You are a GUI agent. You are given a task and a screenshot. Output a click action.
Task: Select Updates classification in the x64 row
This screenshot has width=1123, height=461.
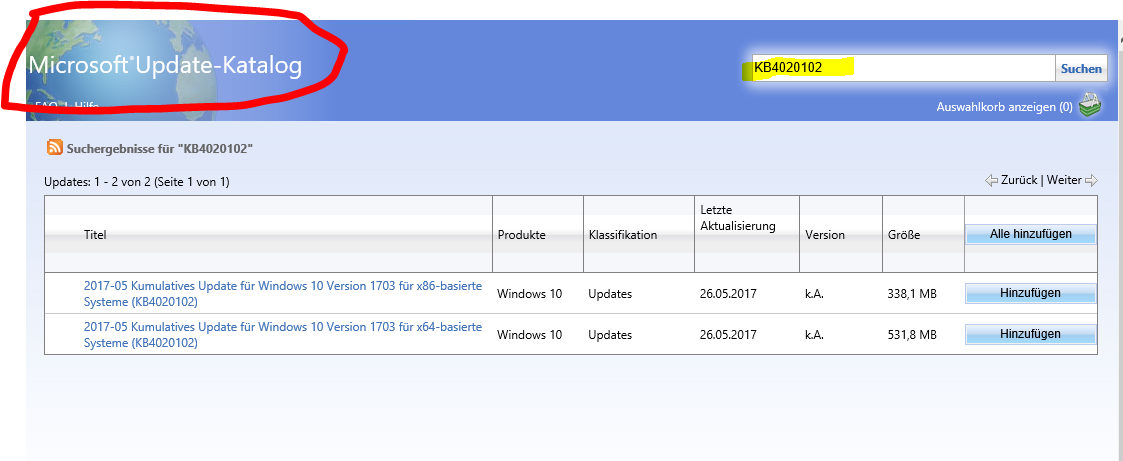(610, 334)
